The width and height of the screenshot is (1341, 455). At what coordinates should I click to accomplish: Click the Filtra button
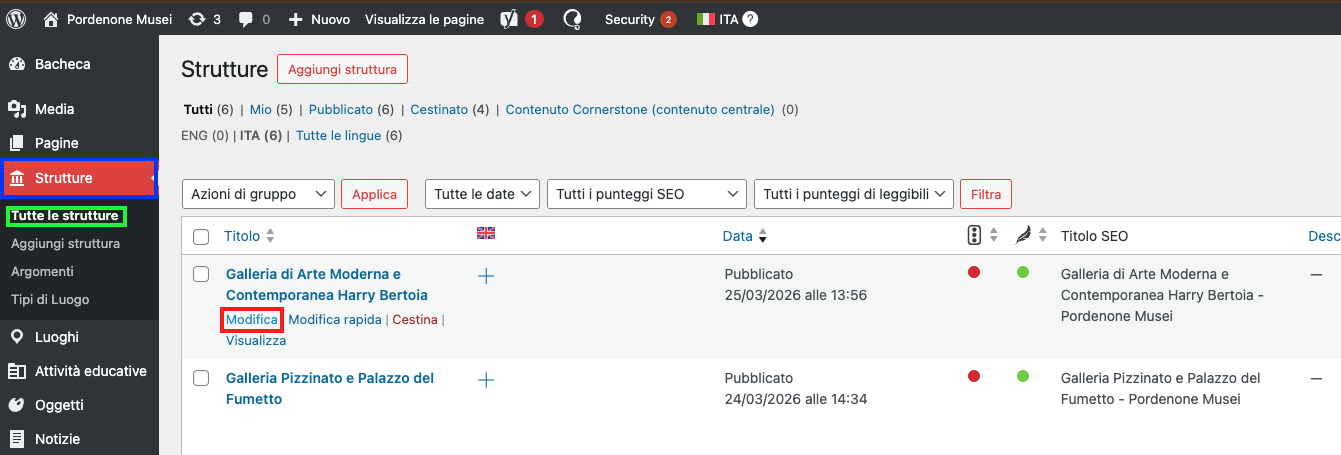(x=985, y=194)
